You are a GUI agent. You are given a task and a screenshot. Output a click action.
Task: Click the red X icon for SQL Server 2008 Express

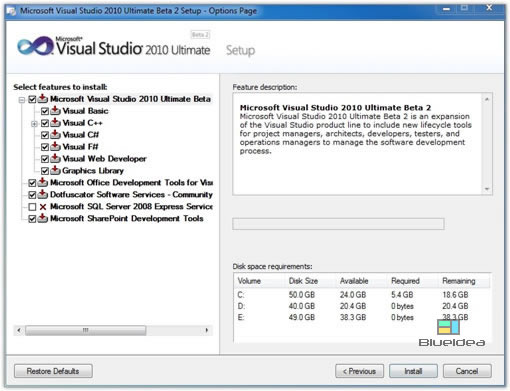(x=43, y=207)
